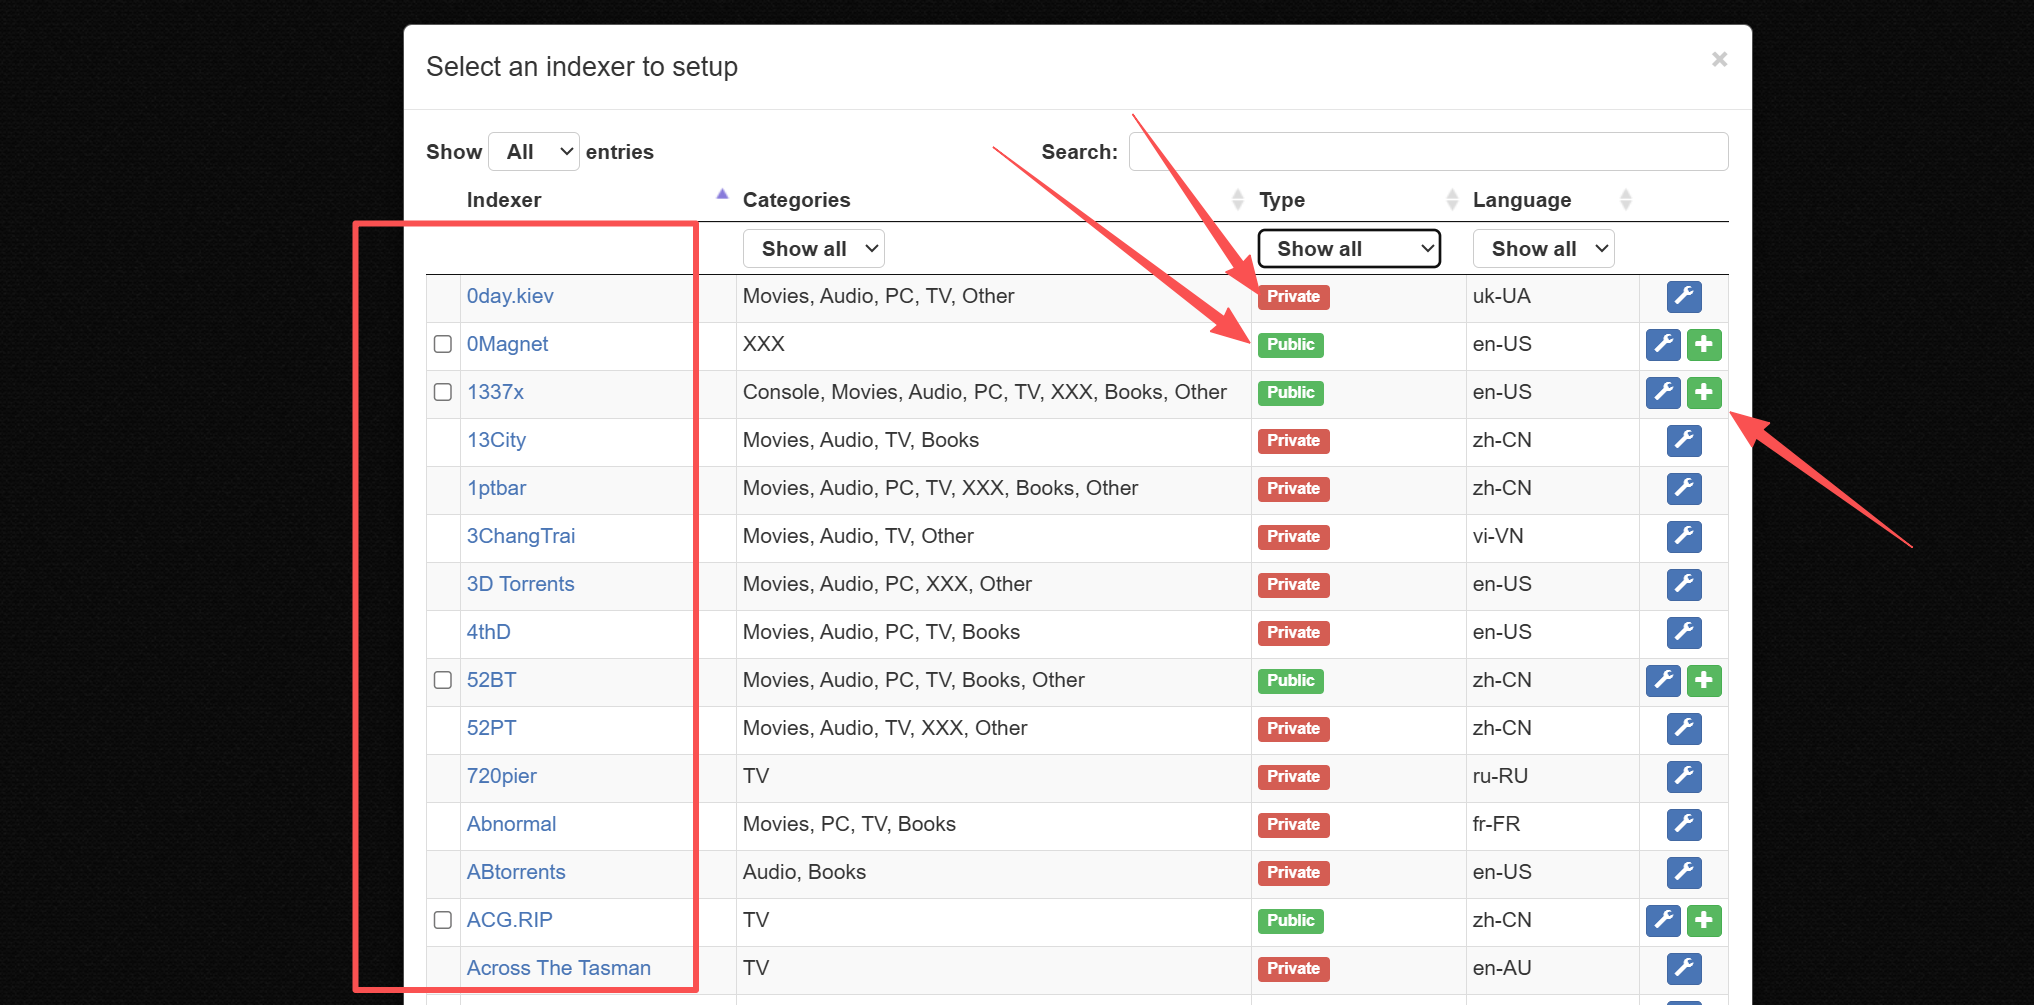Open the Language filter dropdown
The height and width of the screenshot is (1005, 2034).
click(1543, 249)
